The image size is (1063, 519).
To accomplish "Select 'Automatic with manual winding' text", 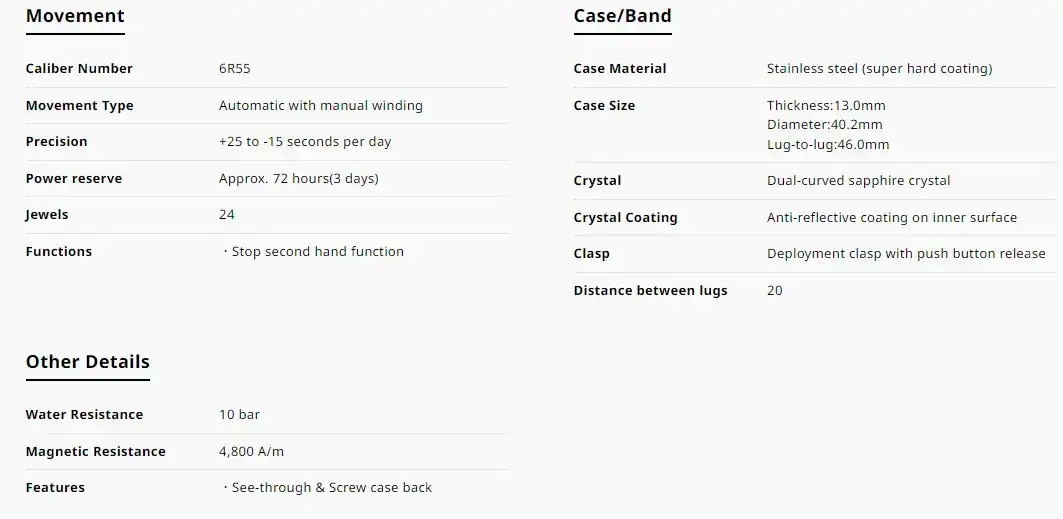I will coord(321,106).
